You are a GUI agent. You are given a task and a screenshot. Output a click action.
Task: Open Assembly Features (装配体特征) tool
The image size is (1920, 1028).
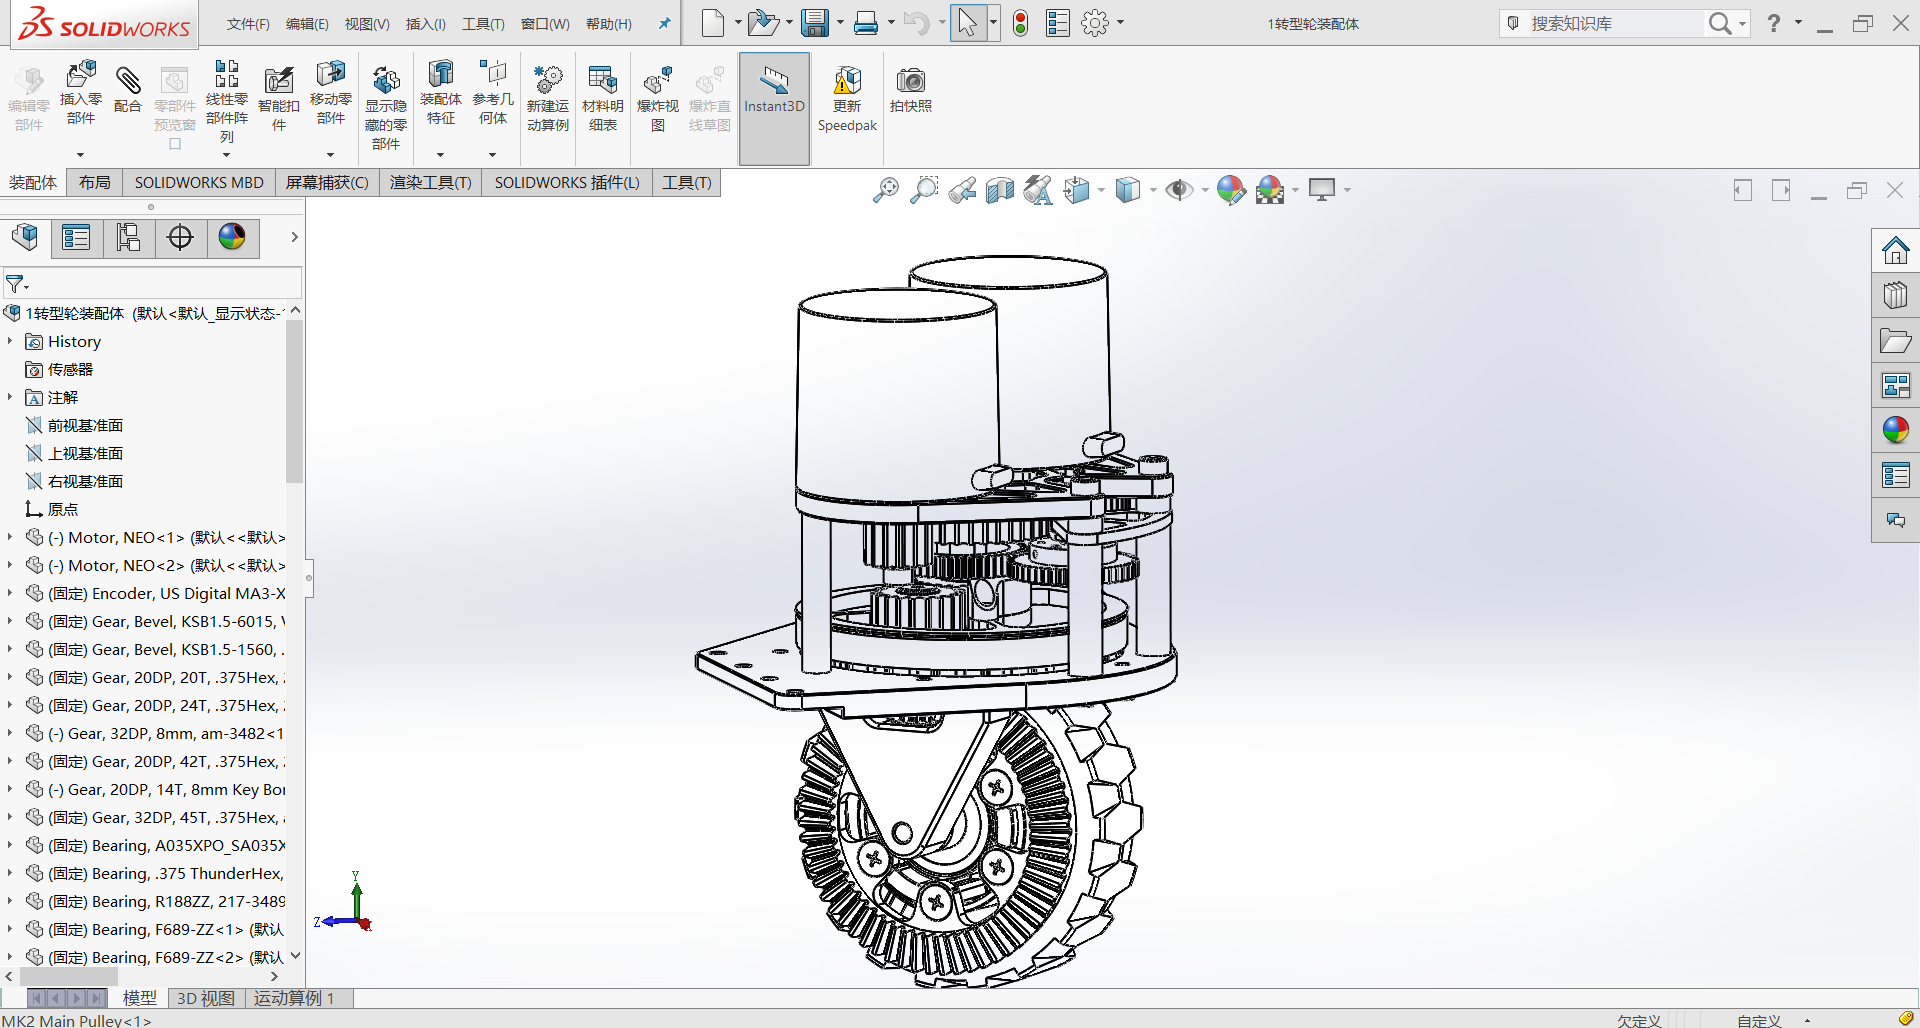coord(441,74)
